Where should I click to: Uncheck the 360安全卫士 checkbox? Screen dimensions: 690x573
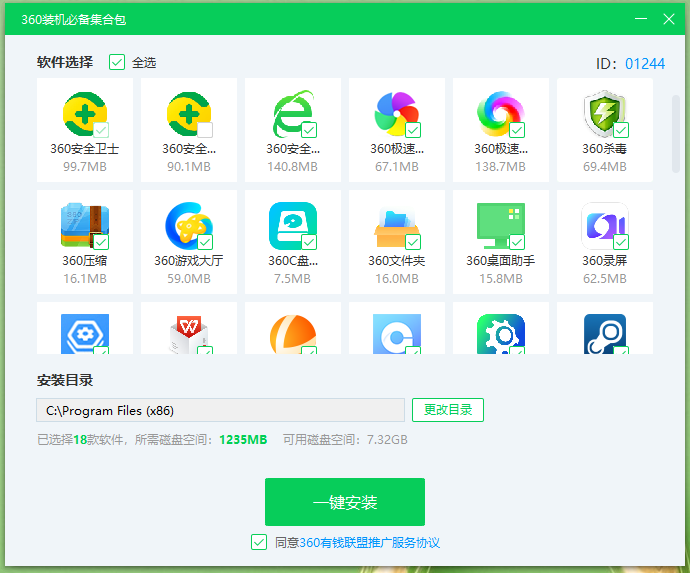coord(102,130)
